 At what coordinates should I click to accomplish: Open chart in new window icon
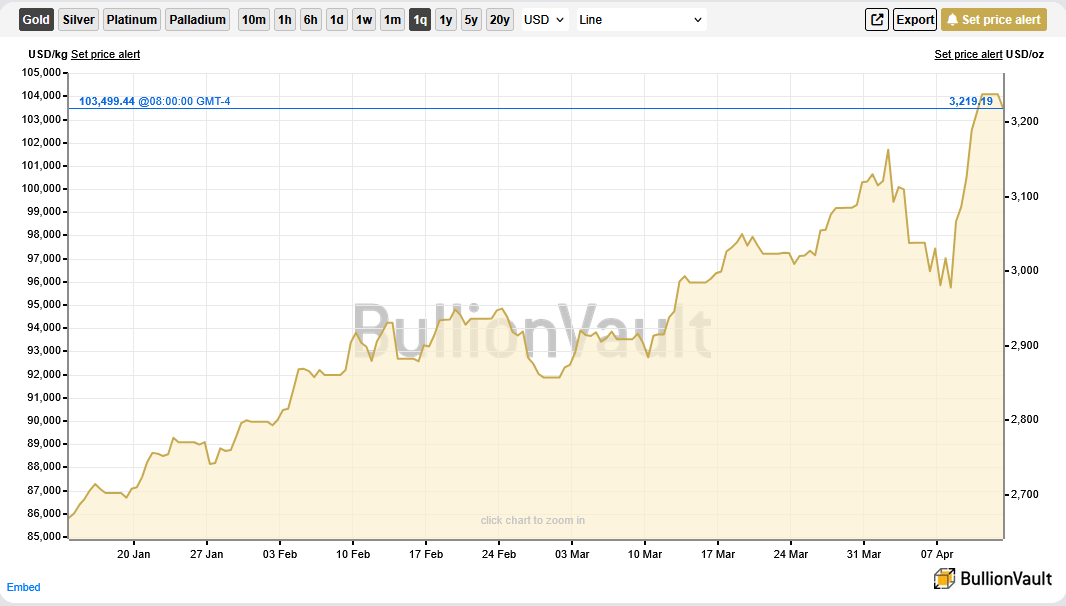pos(876,20)
